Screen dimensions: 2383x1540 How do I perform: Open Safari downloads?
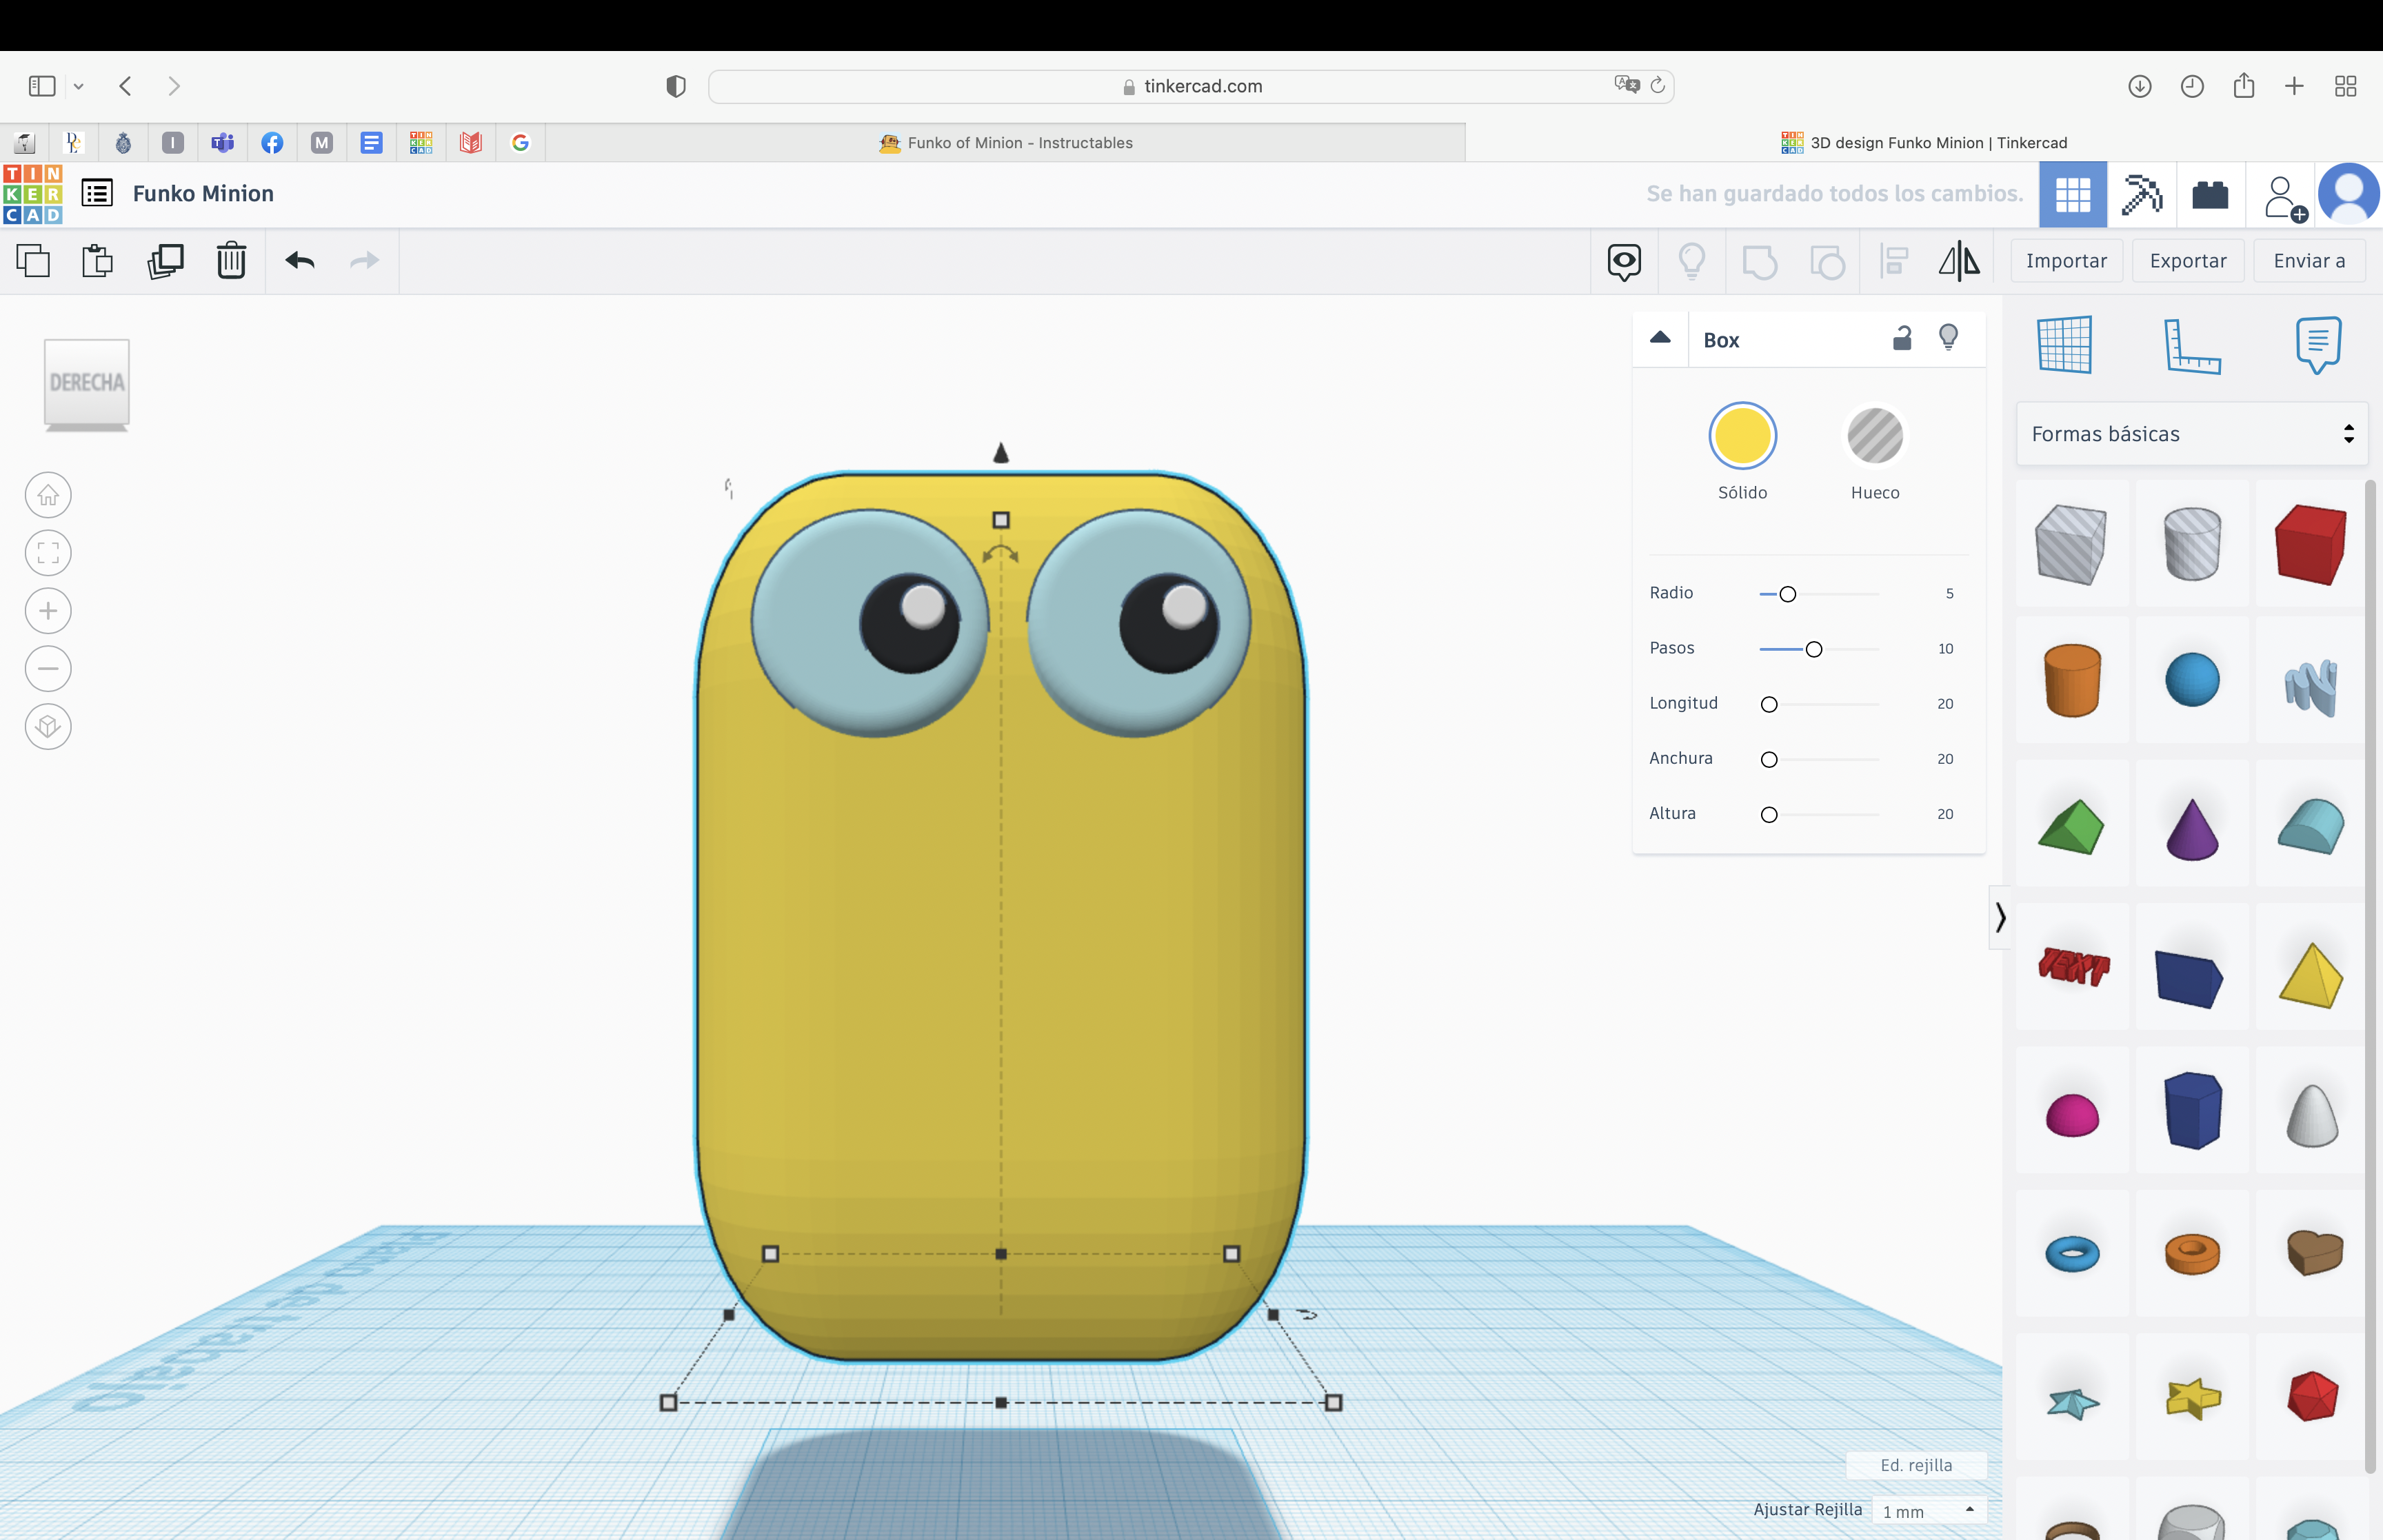pyautogui.click(x=2139, y=86)
